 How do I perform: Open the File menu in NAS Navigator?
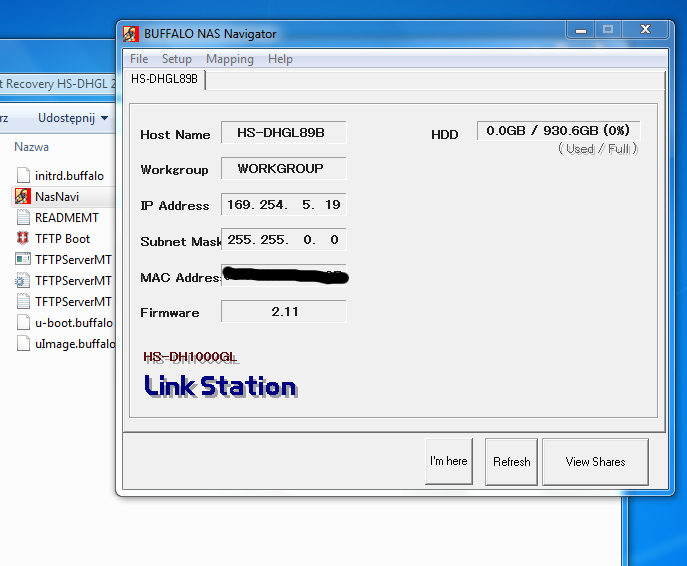click(139, 59)
